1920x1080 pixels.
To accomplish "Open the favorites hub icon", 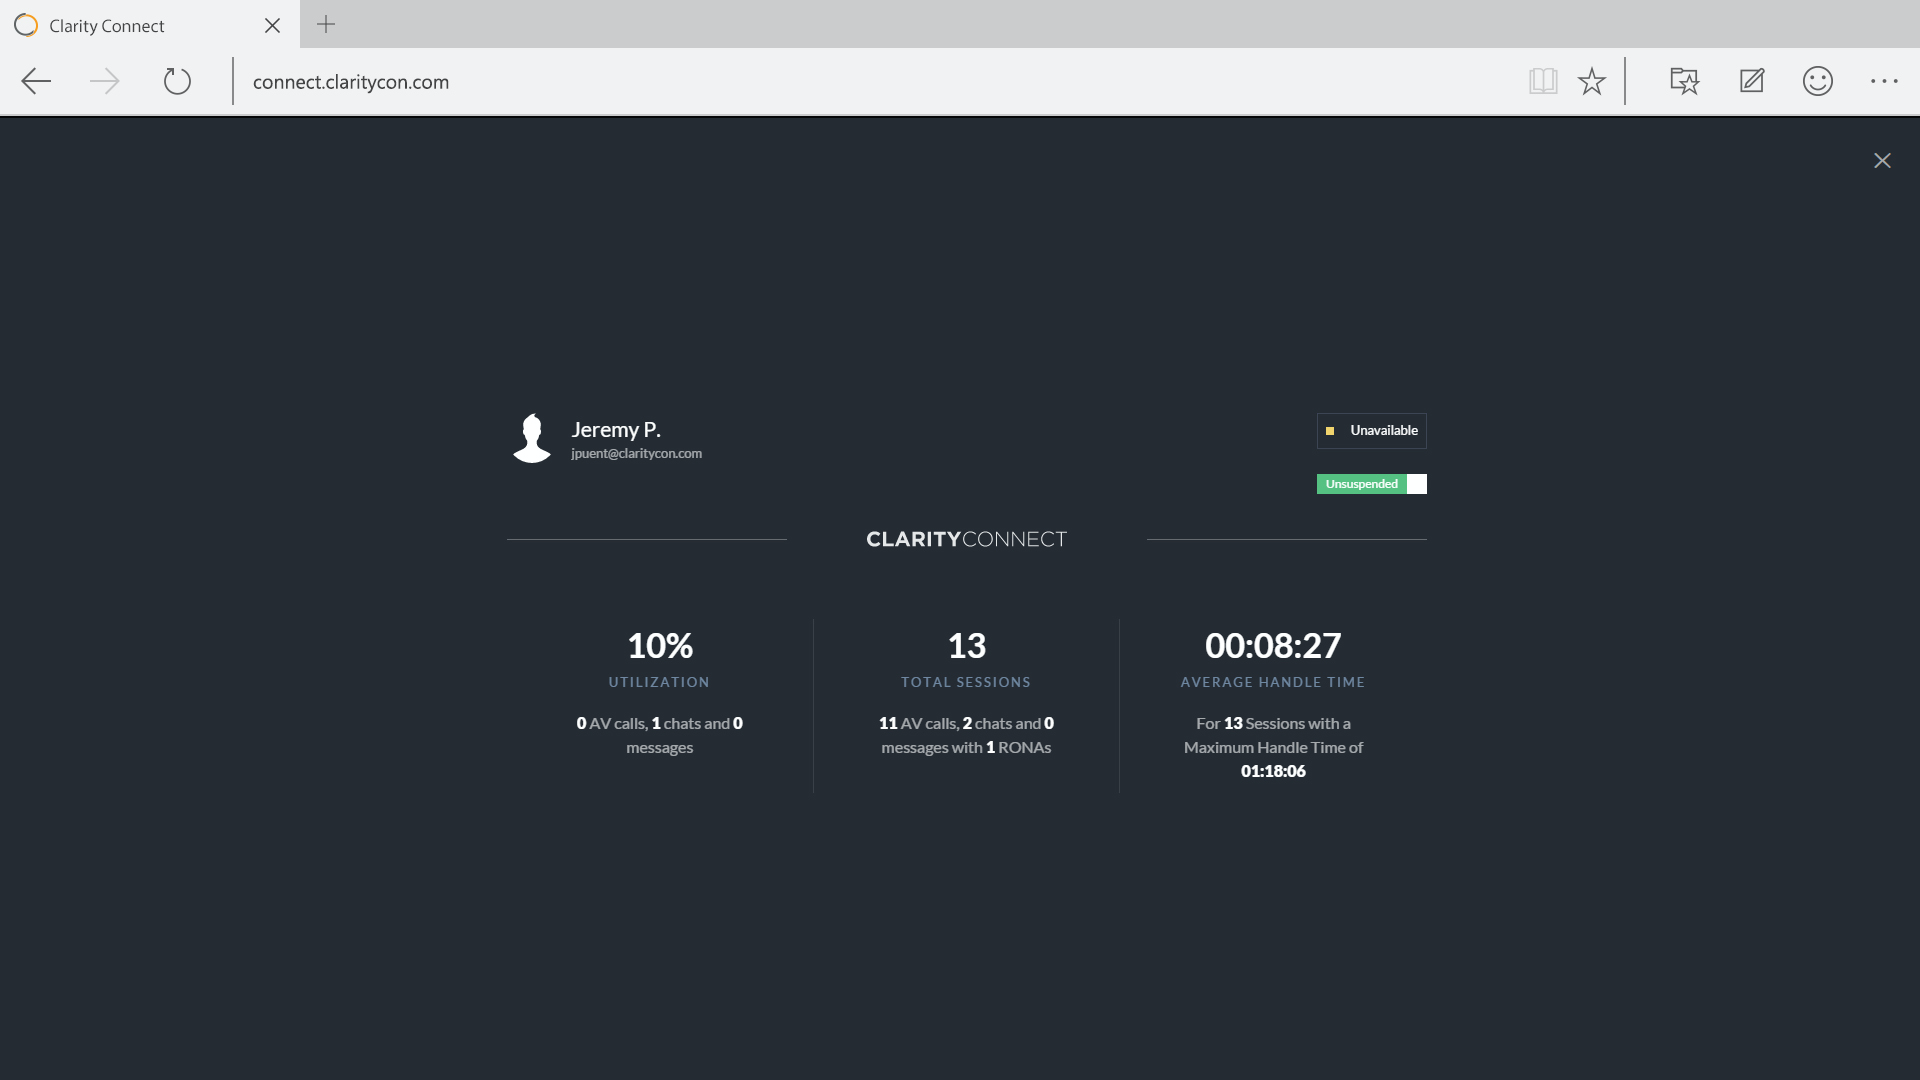I will pyautogui.click(x=1684, y=81).
